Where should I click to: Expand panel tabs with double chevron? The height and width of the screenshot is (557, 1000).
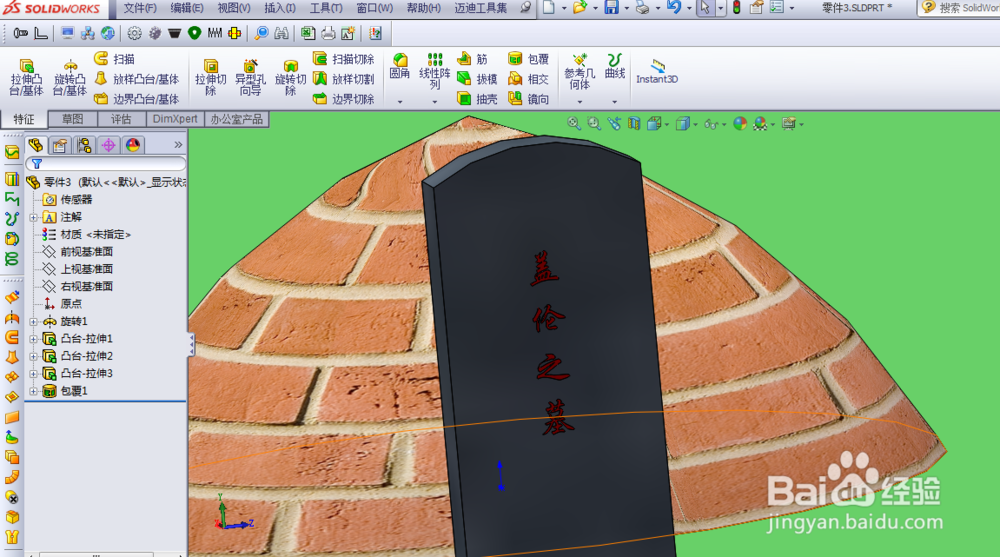pyautogui.click(x=178, y=145)
